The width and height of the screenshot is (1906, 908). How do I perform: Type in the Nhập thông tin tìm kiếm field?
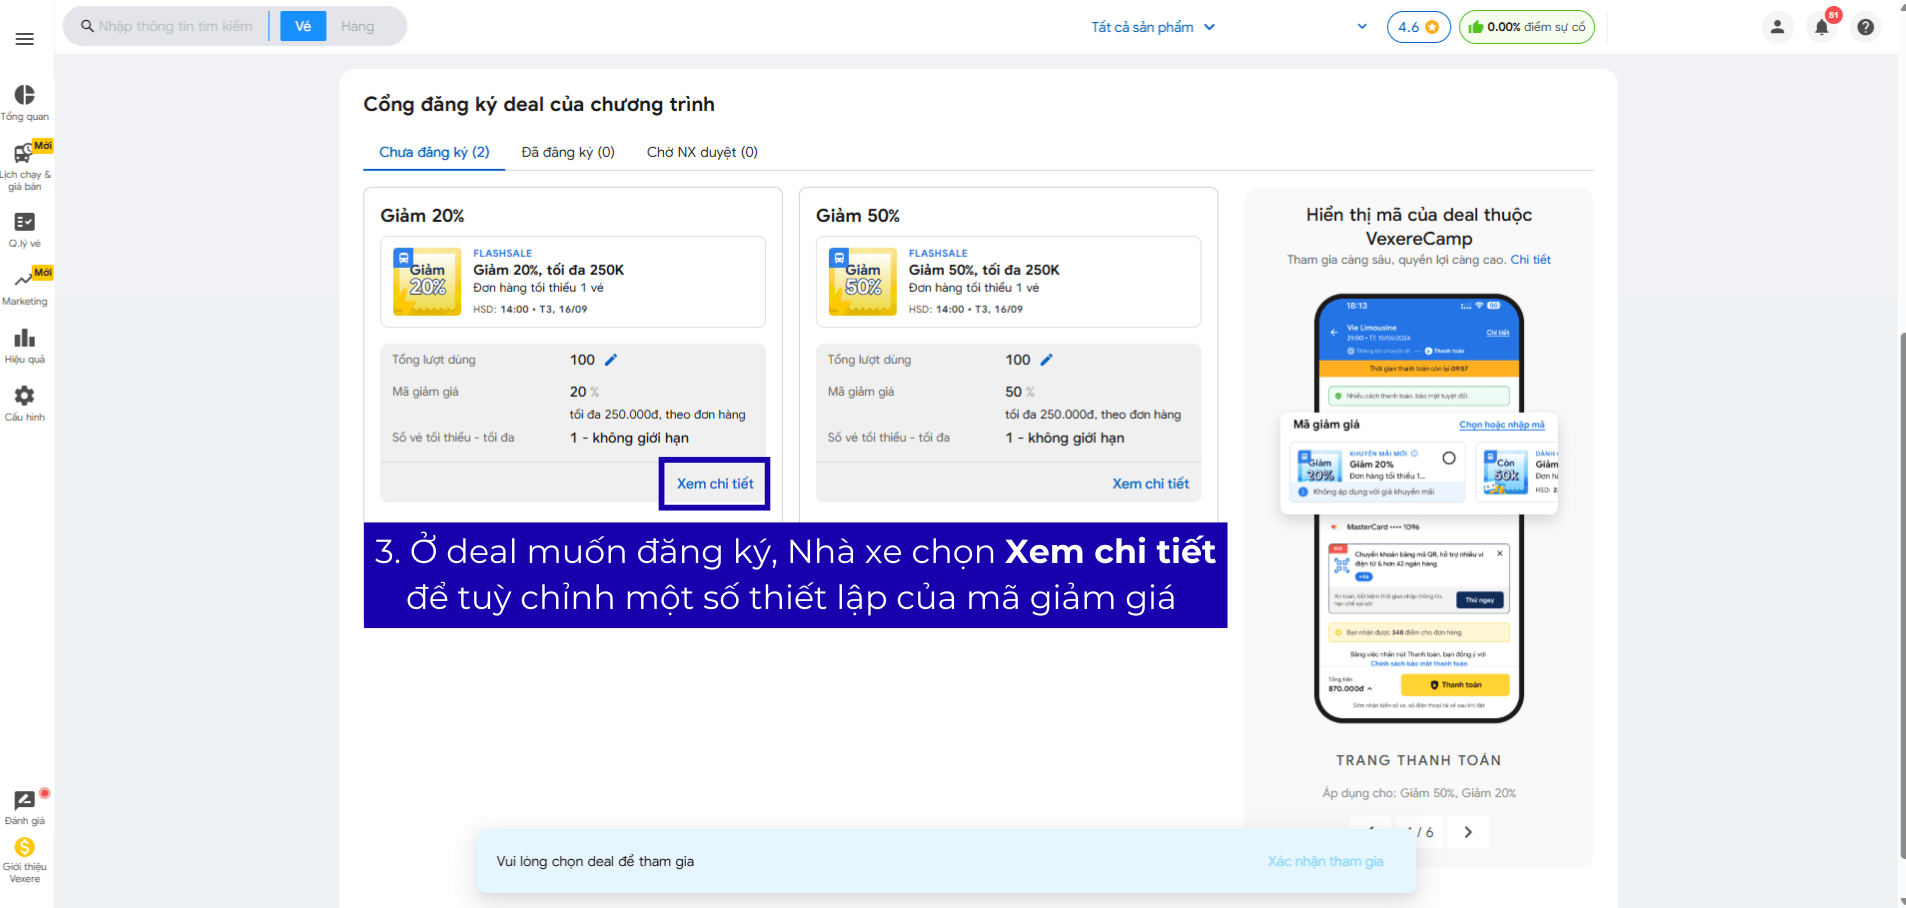175,26
